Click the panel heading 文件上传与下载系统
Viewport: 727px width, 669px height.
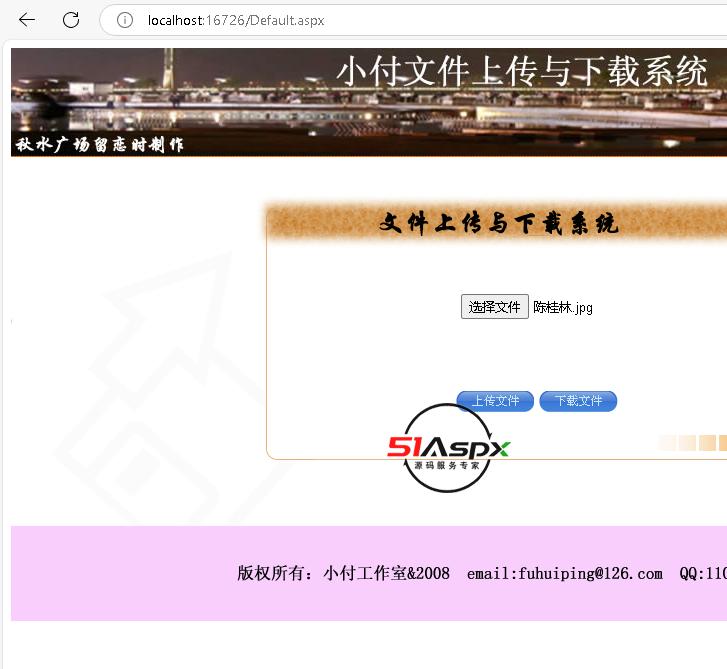tap(498, 223)
